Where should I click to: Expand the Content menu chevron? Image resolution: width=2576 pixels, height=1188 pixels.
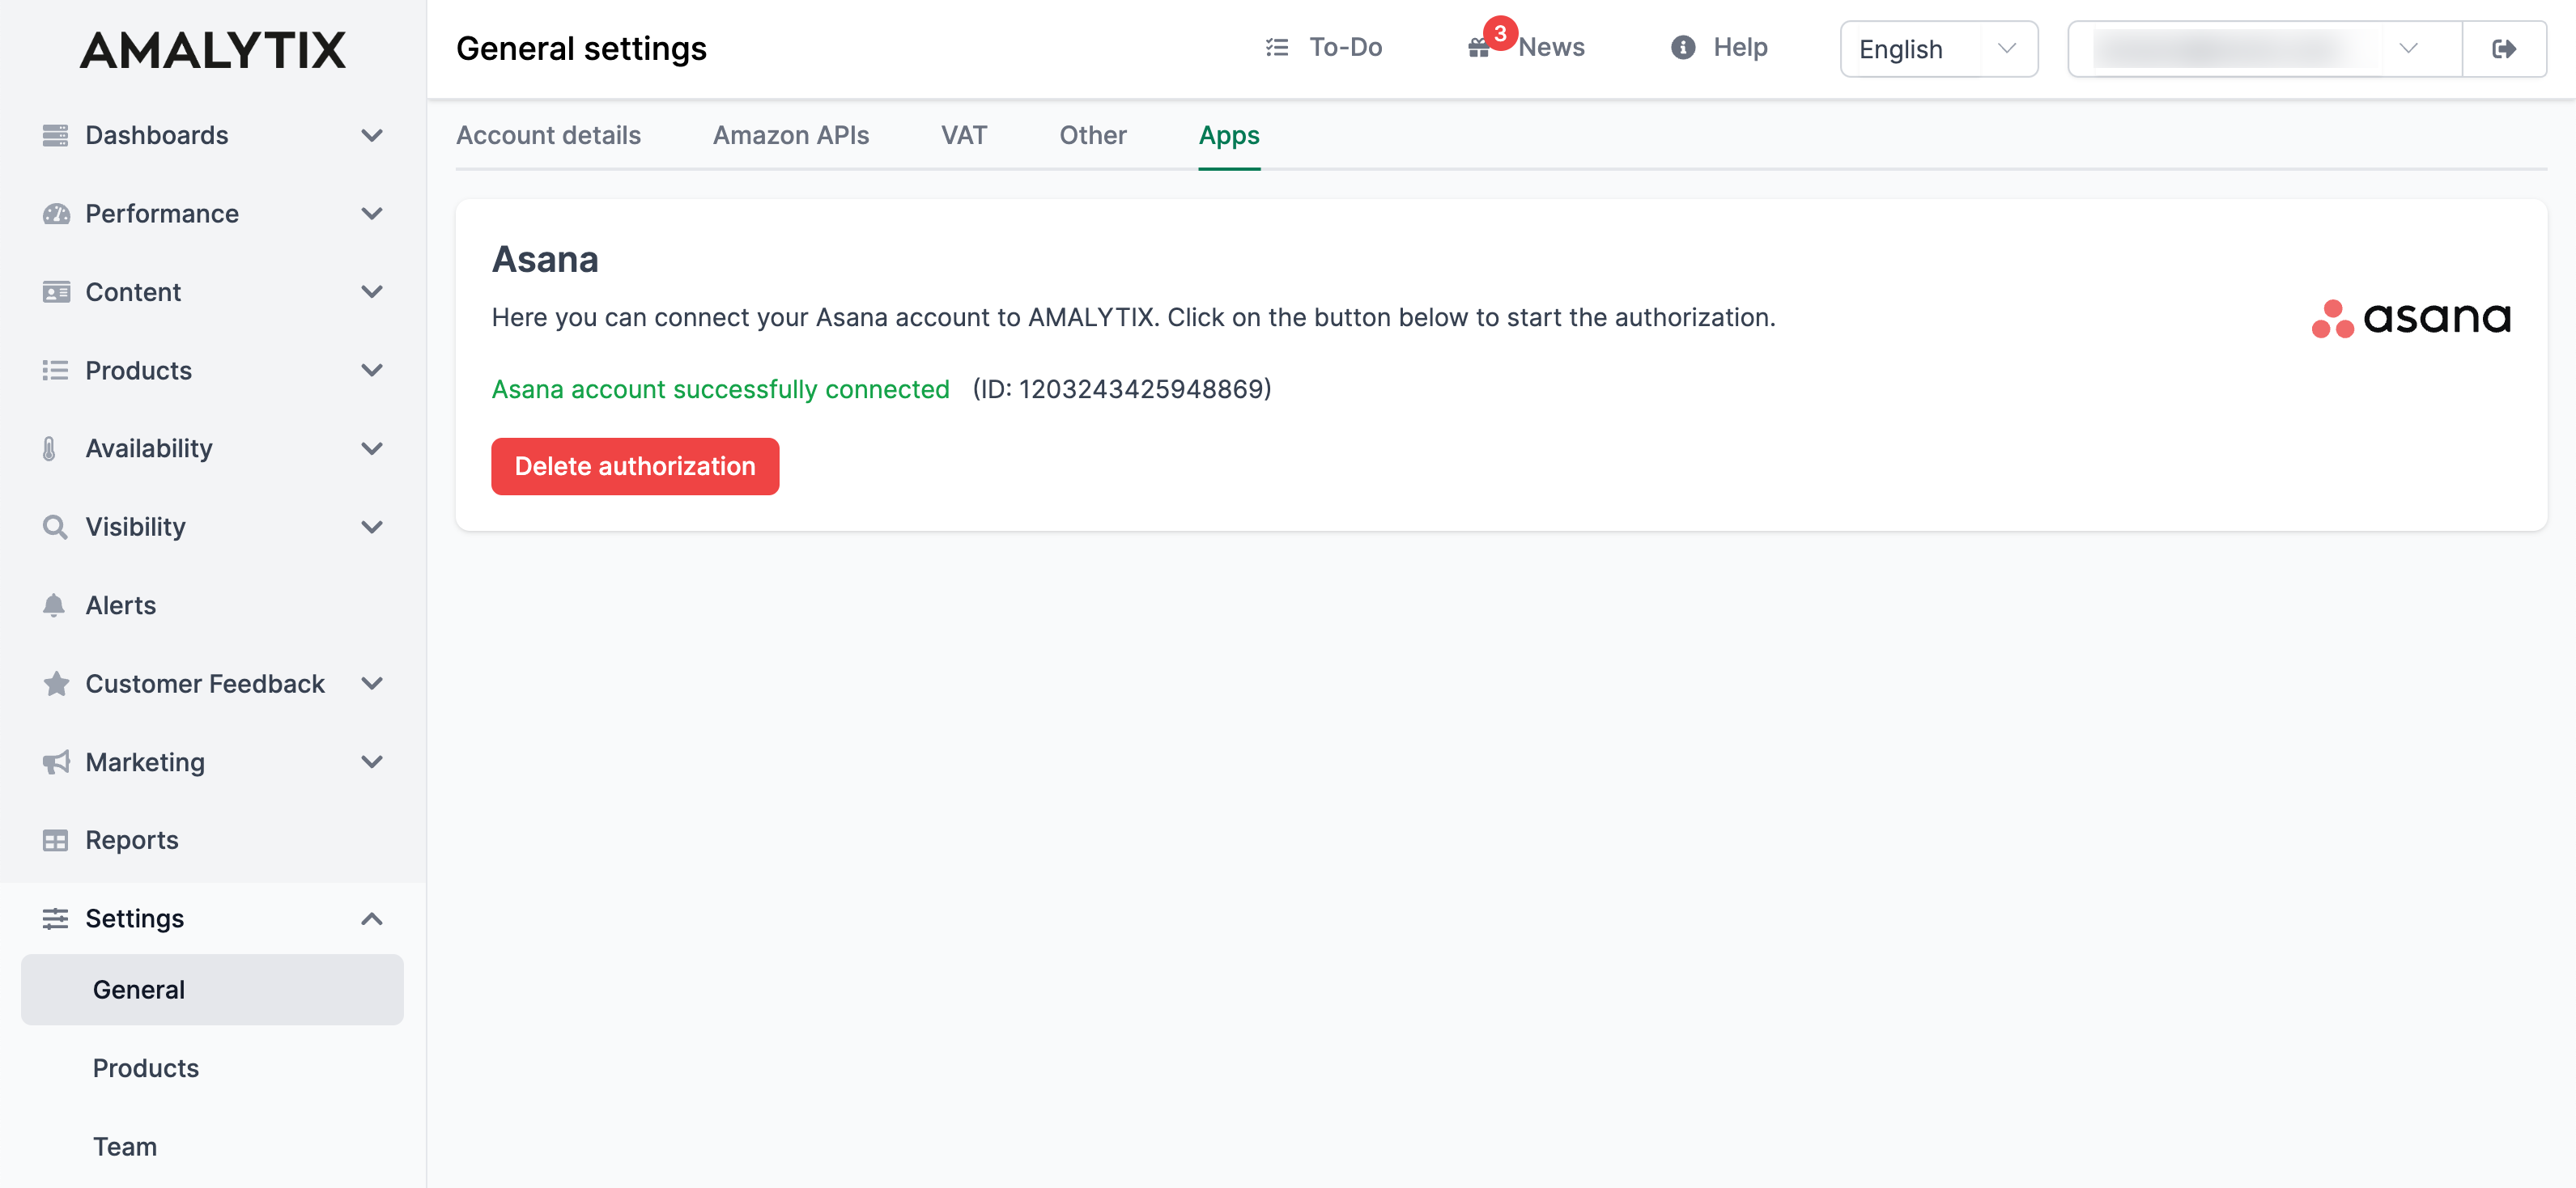click(x=372, y=292)
